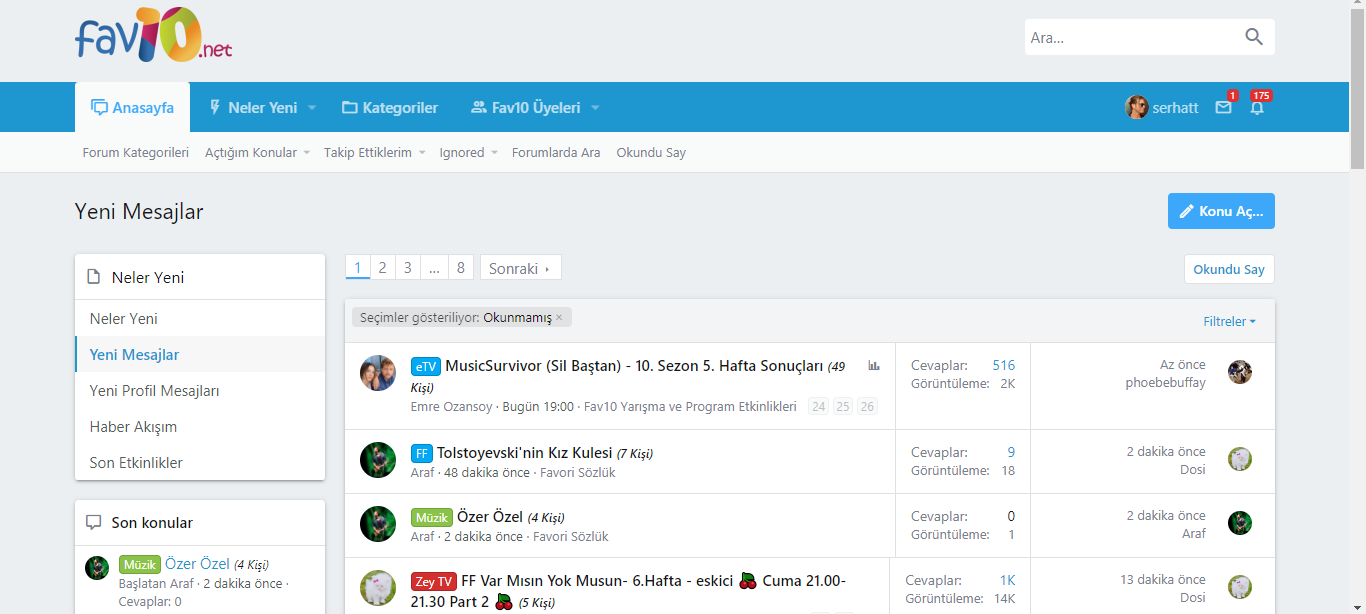Image resolution: width=1366 pixels, height=614 pixels.
Task: Click phoebebuffay's avatar in last reply column
Action: 1240,372
